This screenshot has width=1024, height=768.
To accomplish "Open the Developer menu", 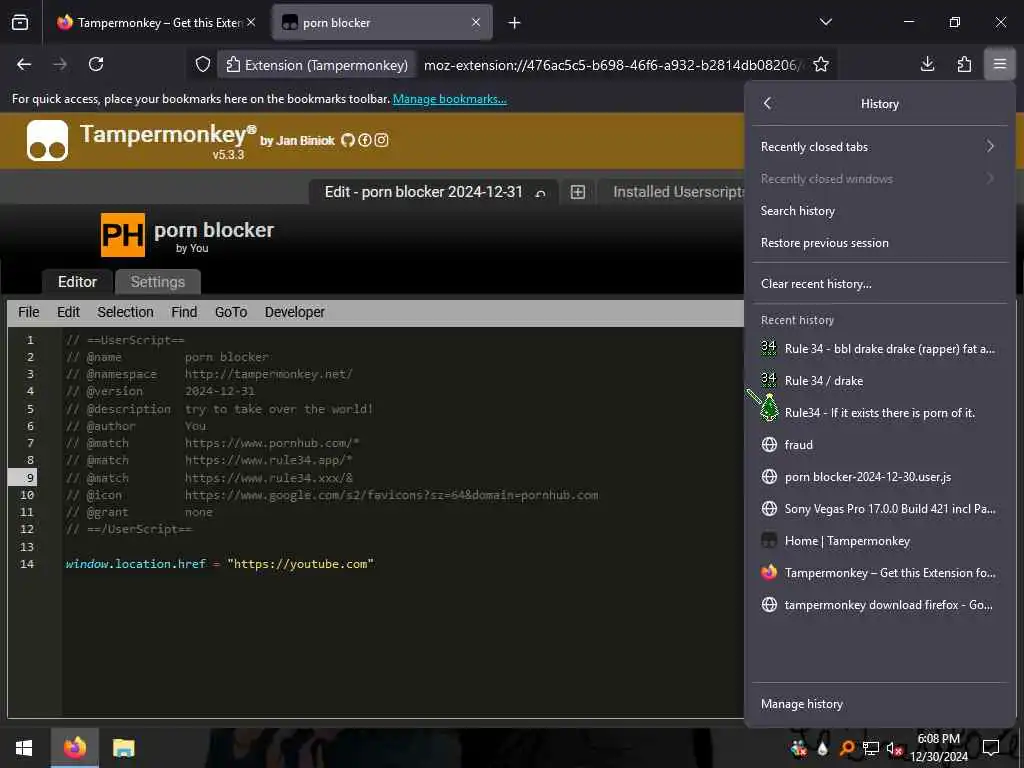I will [x=295, y=312].
